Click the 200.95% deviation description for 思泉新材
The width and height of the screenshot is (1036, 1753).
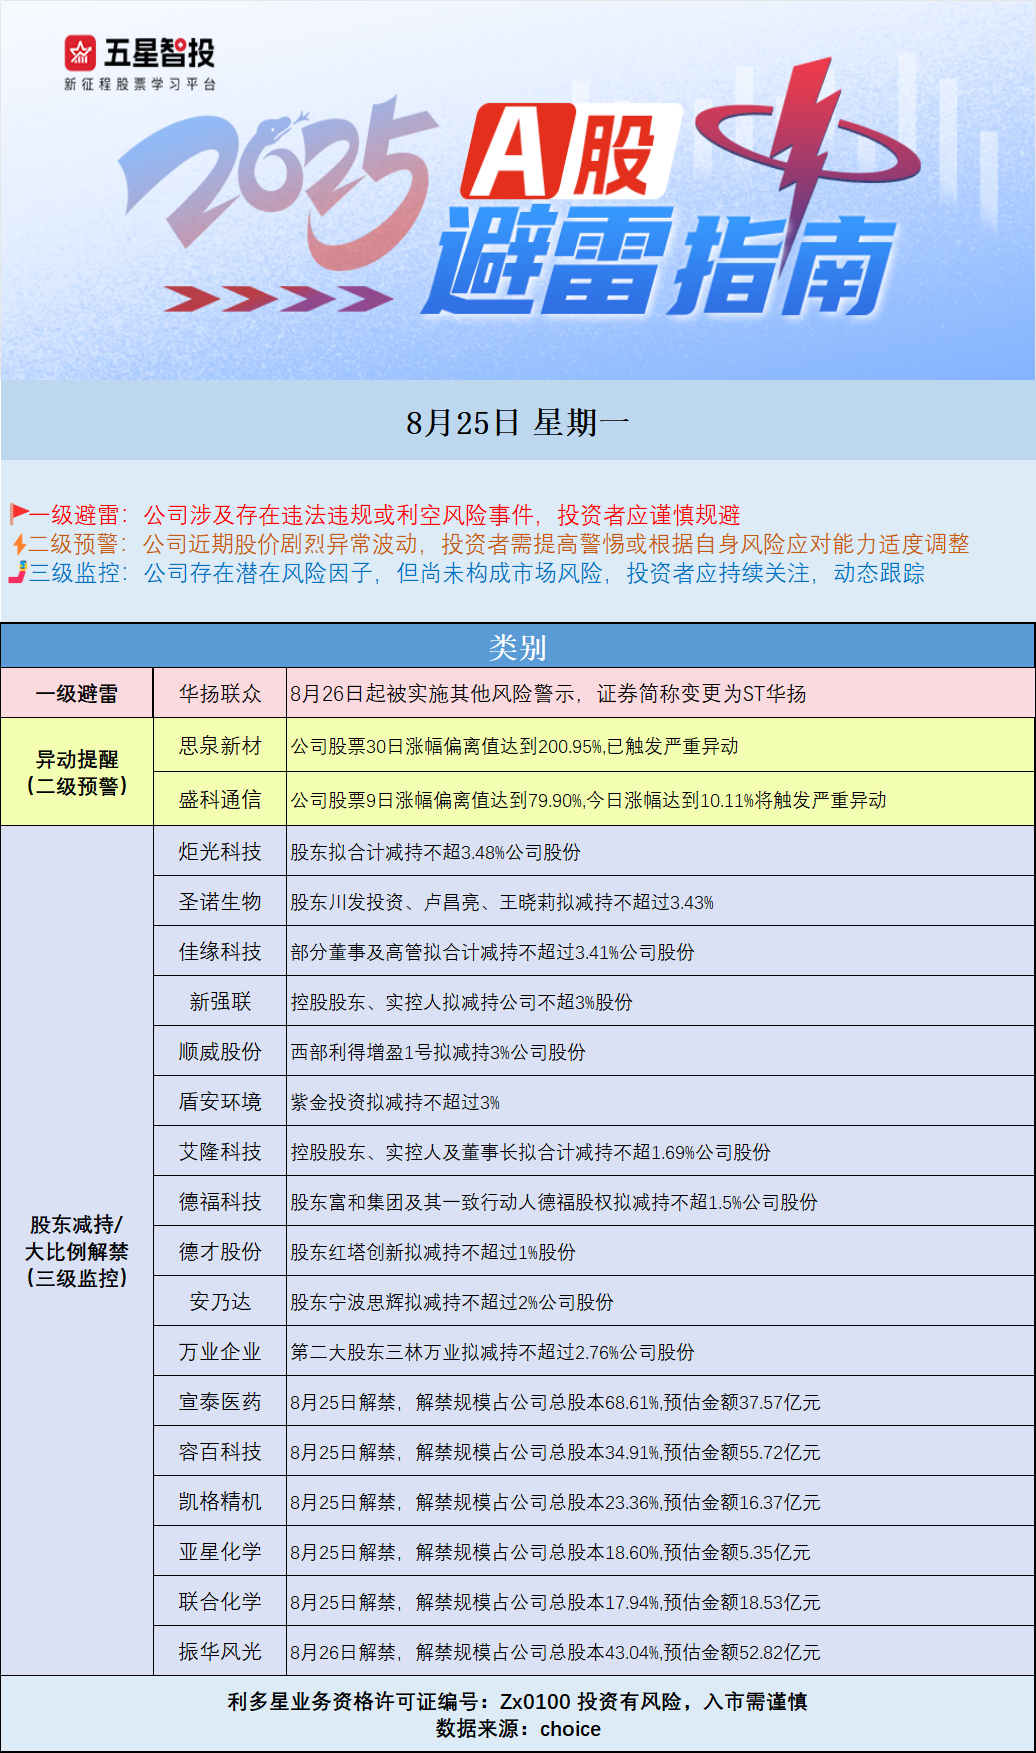click(514, 747)
